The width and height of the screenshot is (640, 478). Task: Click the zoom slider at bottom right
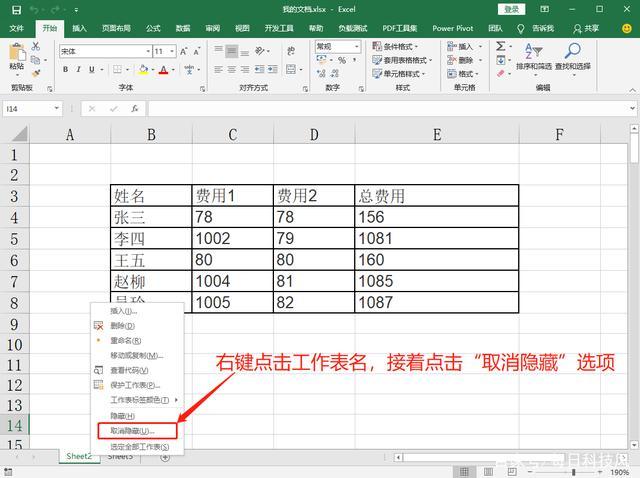point(573,472)
